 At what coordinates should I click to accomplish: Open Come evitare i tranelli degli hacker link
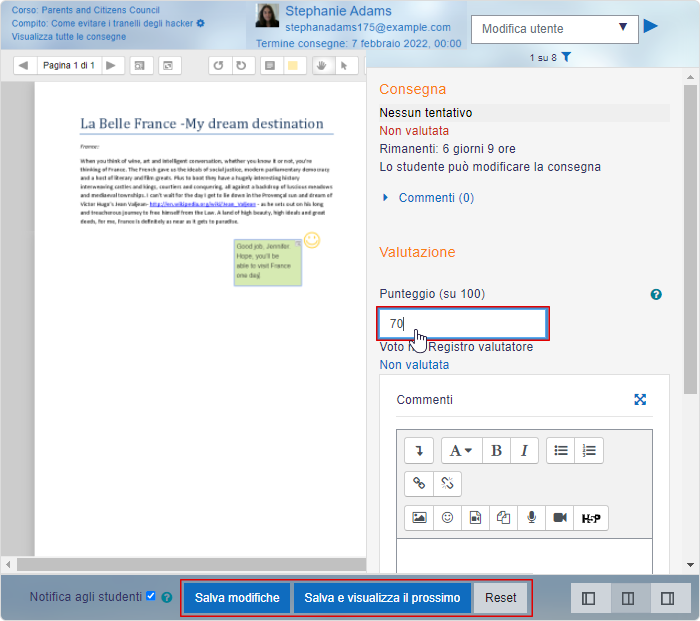(x=122, y=23)
